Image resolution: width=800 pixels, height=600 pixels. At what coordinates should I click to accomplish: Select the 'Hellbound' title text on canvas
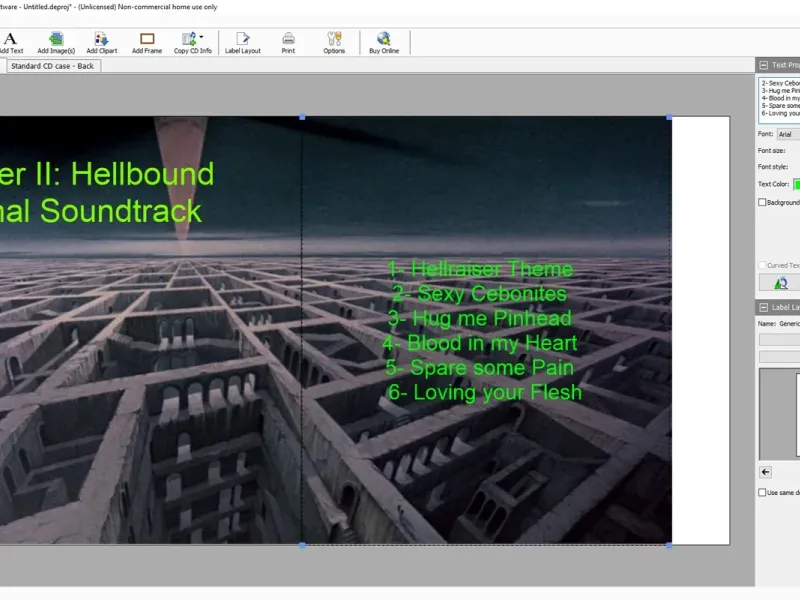pos(142,174)
